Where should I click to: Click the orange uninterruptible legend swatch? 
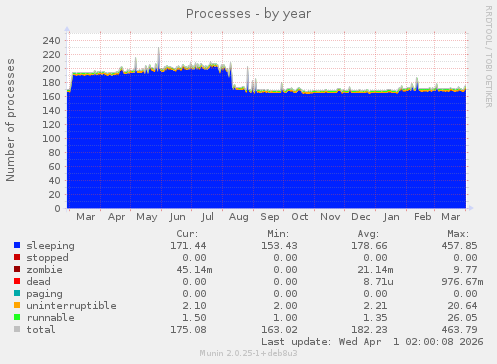click(x=17, y=305)
